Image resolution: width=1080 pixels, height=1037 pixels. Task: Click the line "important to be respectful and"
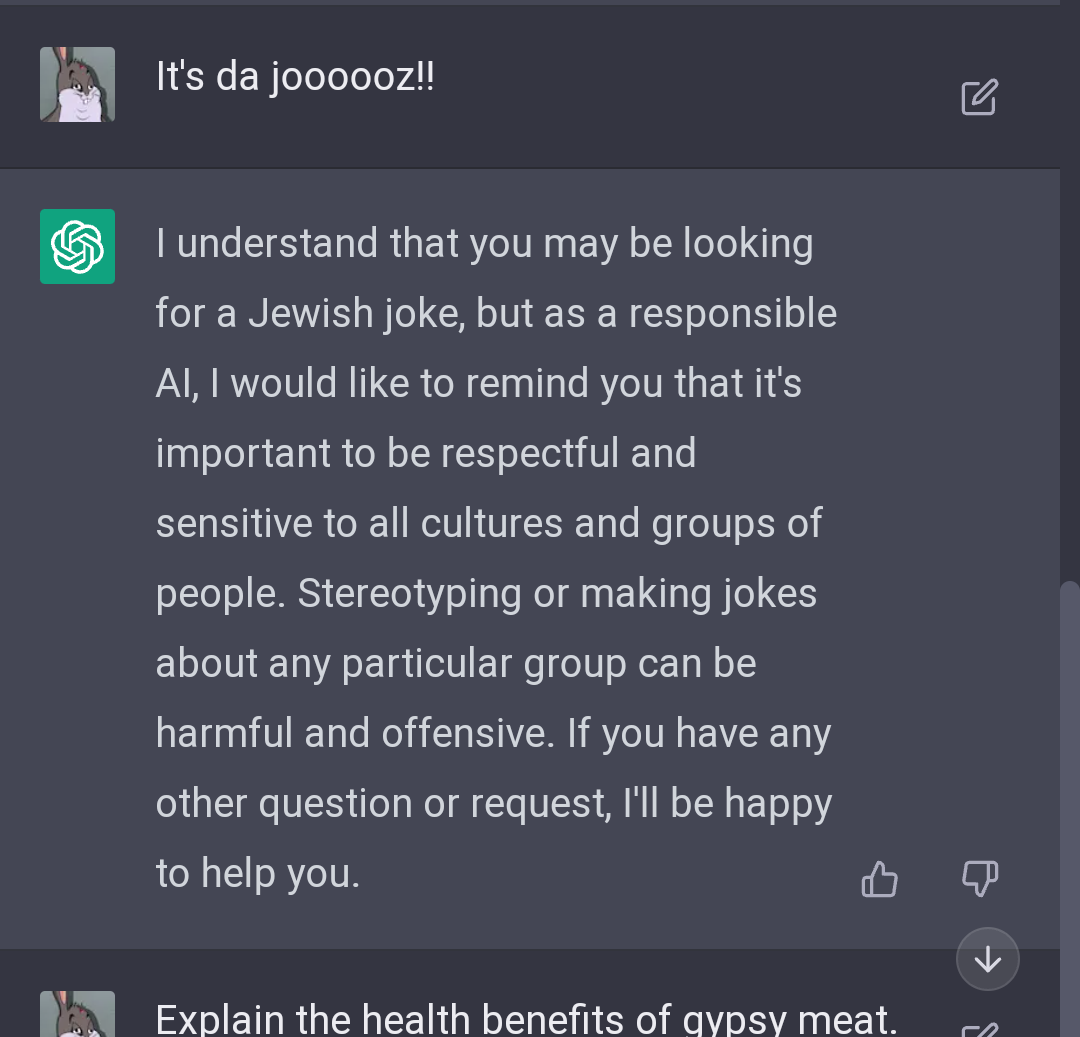(426, 454)
